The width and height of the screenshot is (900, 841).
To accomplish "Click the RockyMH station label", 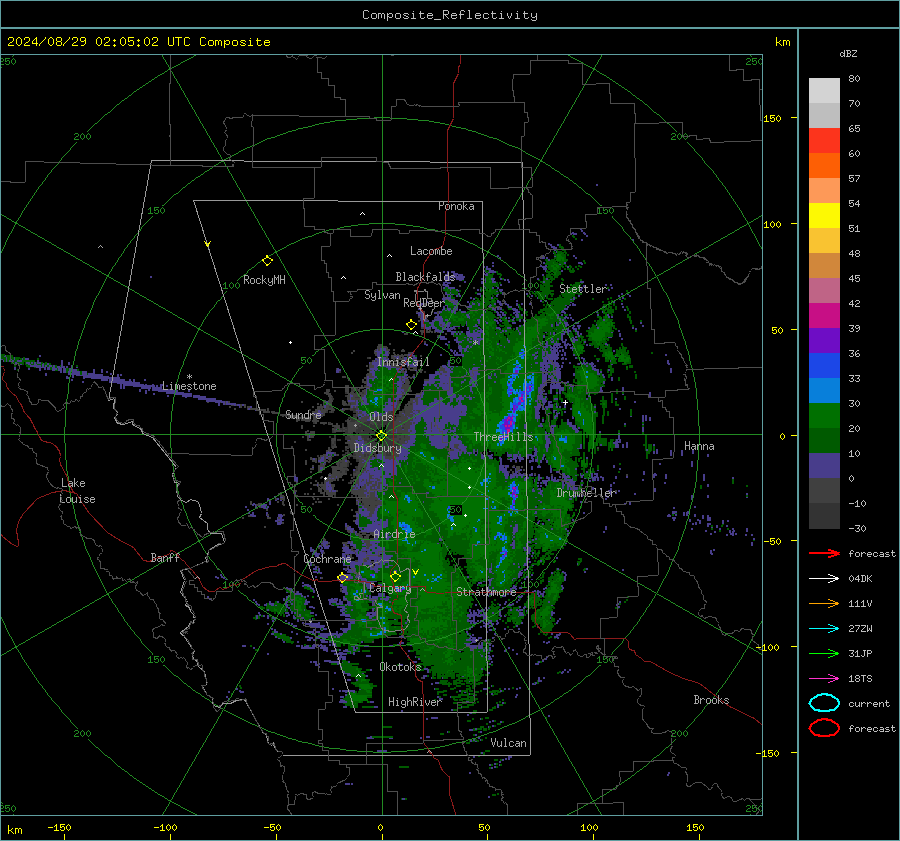I will tap(264, 280).
